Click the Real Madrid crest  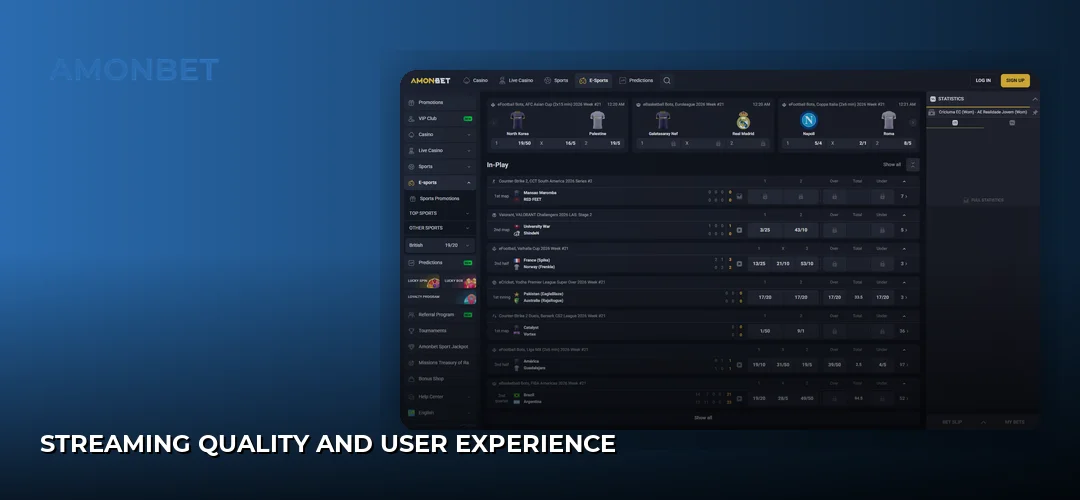click(743, 121)
